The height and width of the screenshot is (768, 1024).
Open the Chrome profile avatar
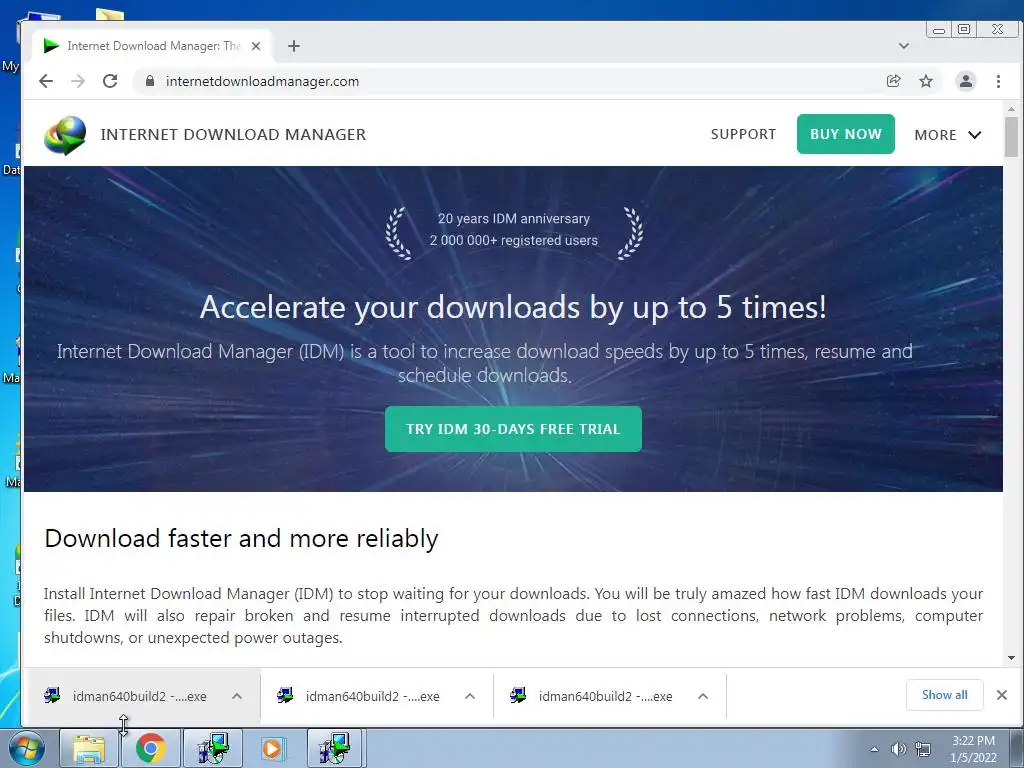[x=965, y=81]
